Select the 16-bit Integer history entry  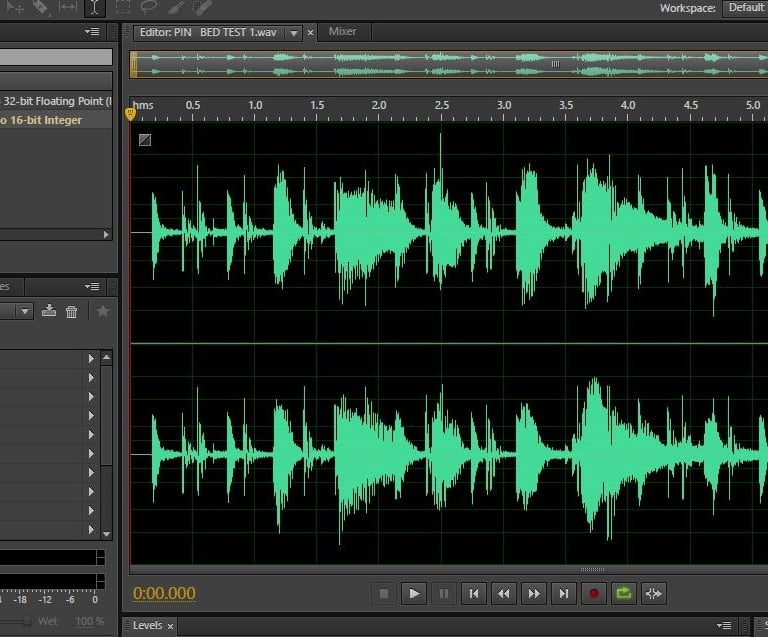(56, 120)
